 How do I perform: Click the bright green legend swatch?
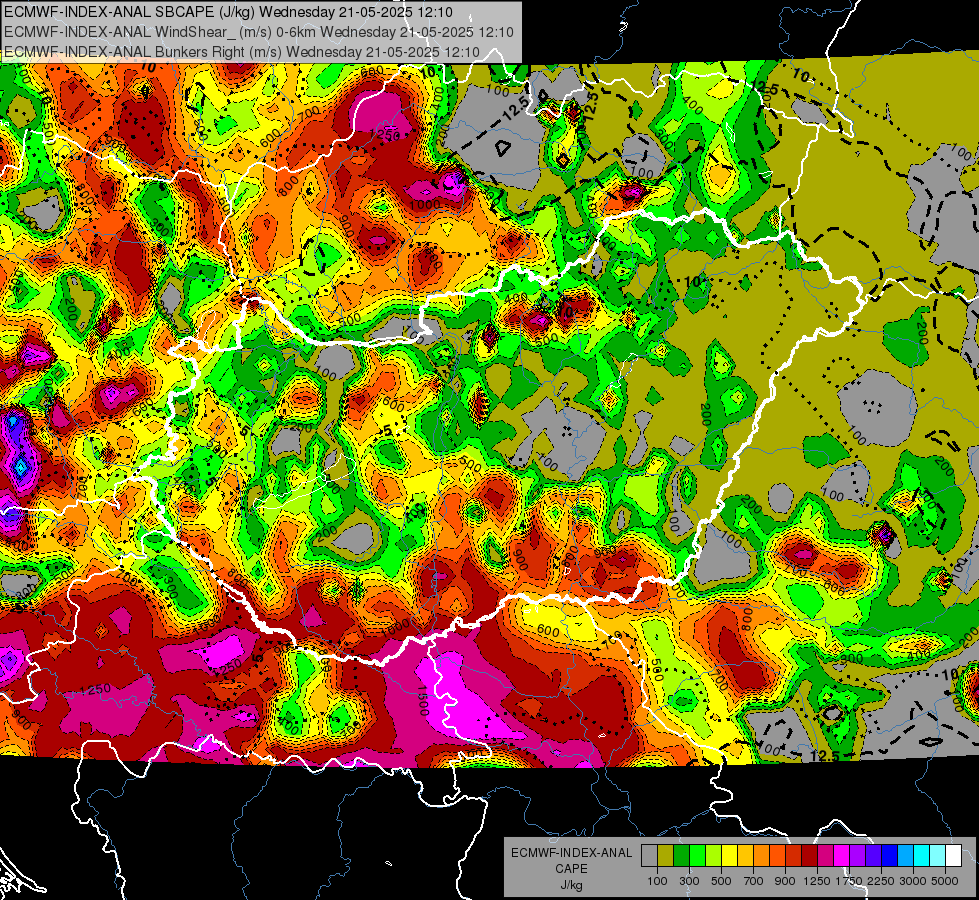[x=697, y=855]
